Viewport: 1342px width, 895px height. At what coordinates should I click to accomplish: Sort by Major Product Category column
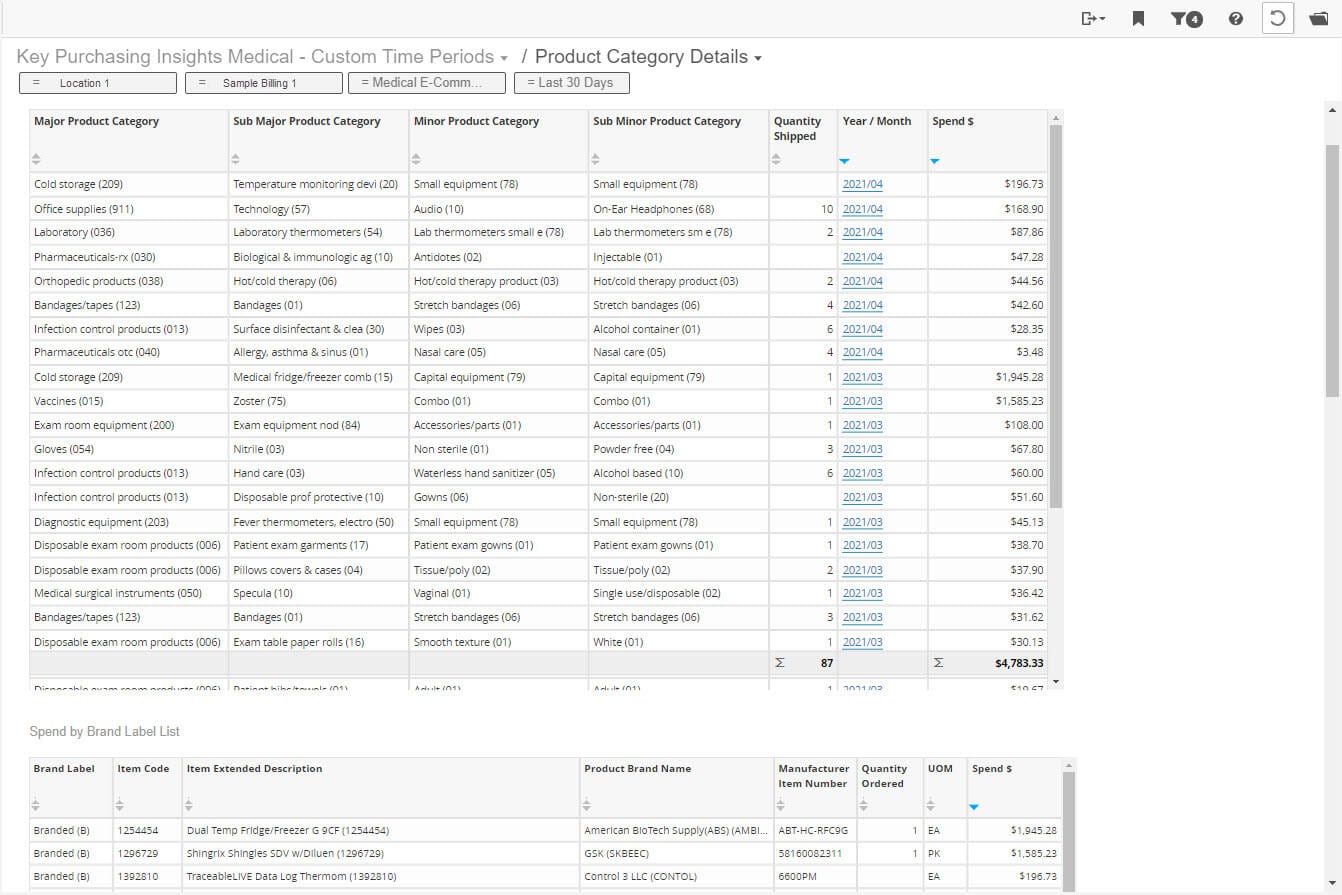[37, 159]
